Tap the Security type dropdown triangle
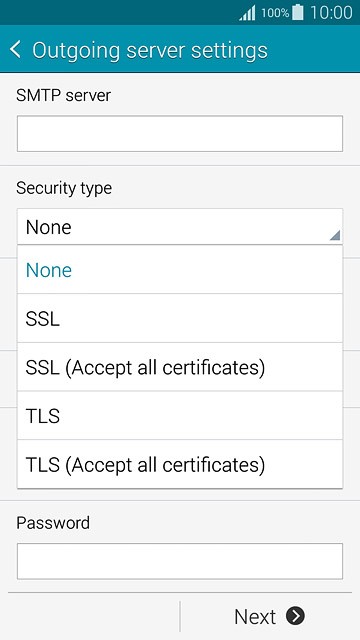Image resolution: width=360 pixels, height=640 pixels. (335, 235)
